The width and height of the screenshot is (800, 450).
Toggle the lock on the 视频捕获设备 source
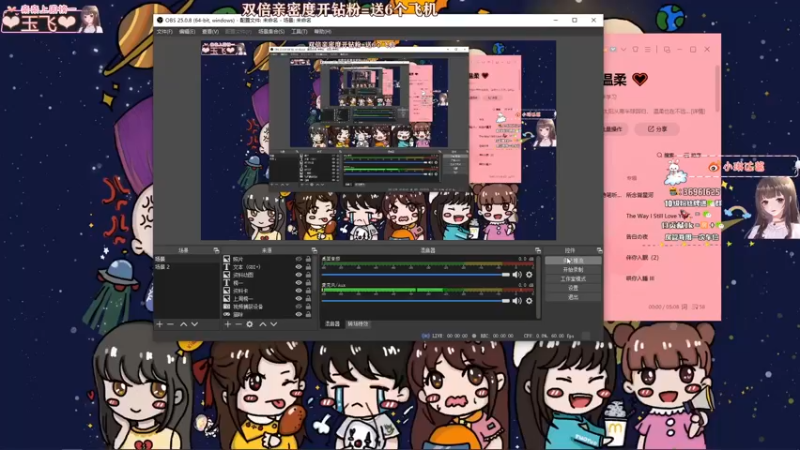pos(308,307)
